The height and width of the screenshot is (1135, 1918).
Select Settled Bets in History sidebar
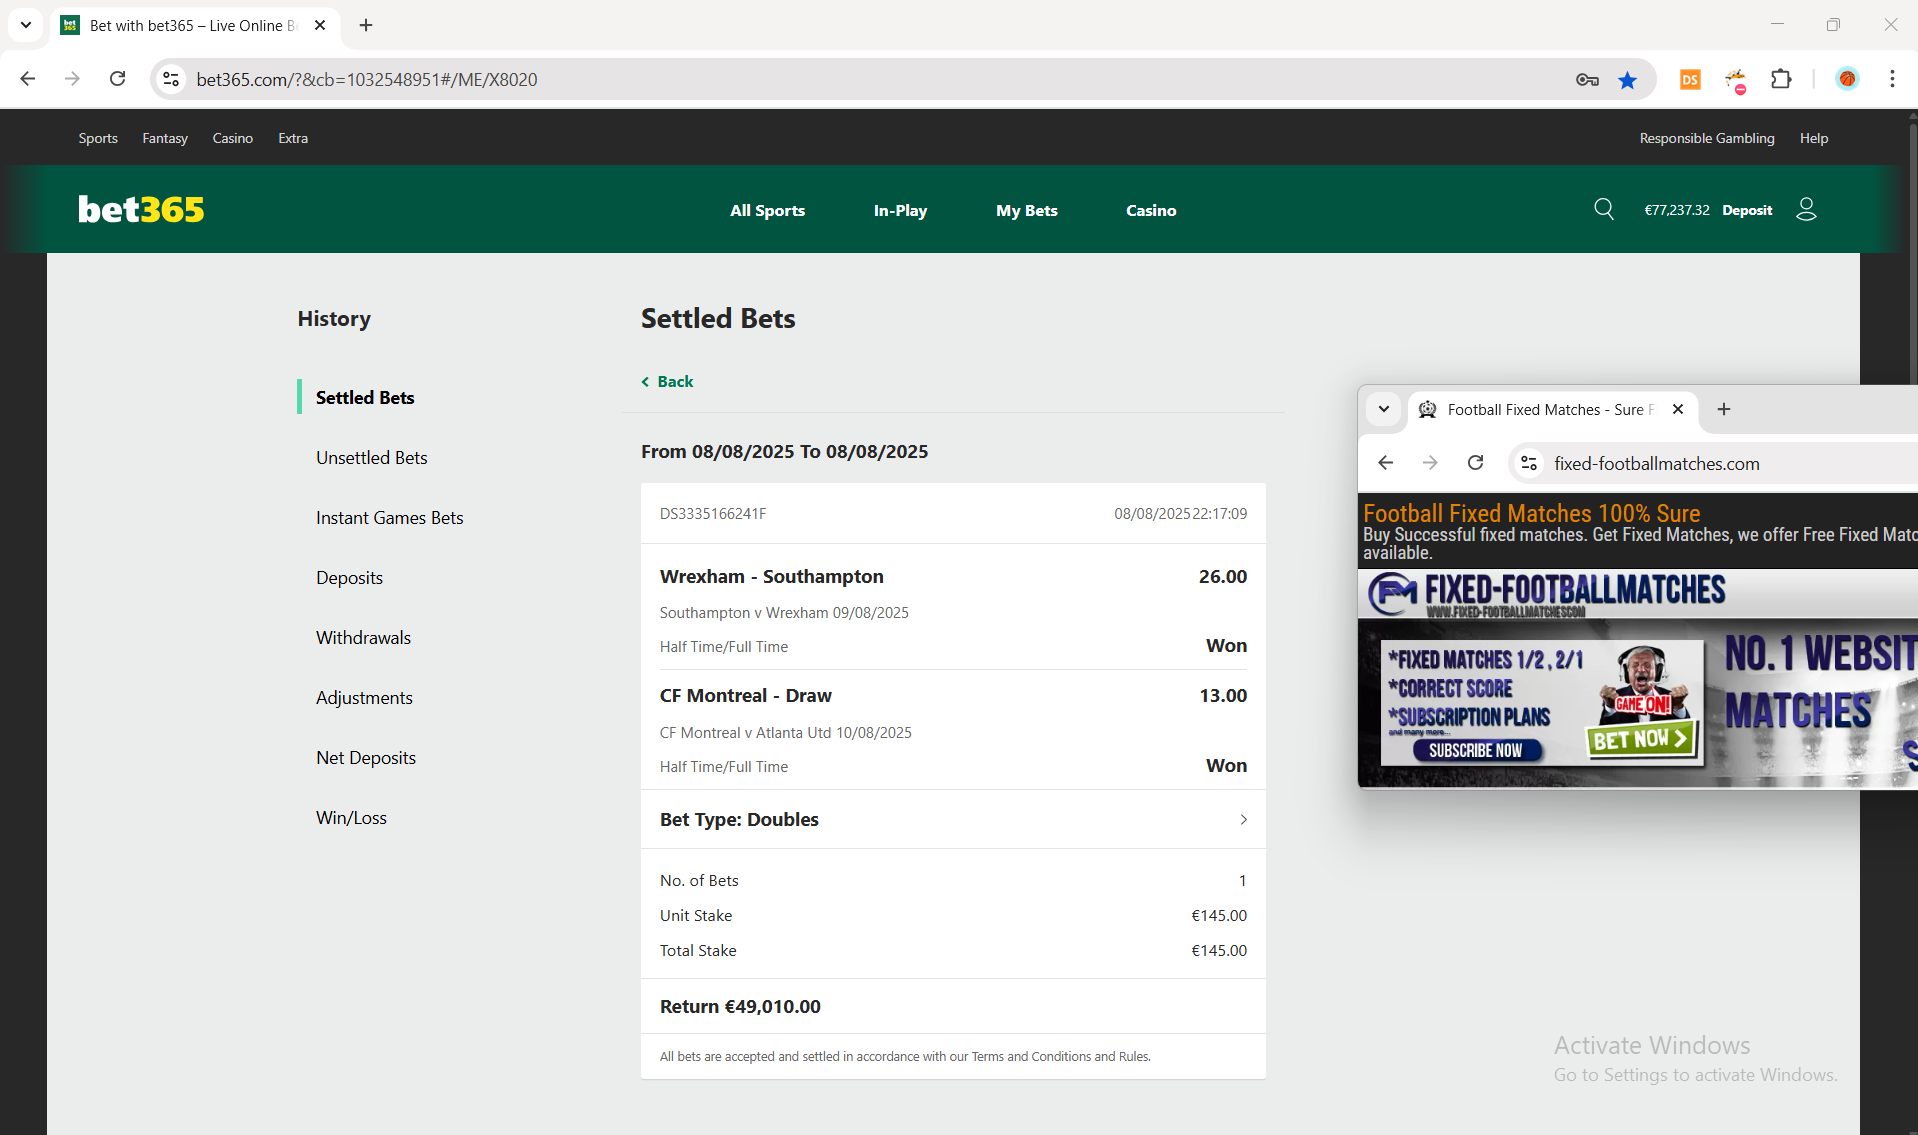(365, 397)
